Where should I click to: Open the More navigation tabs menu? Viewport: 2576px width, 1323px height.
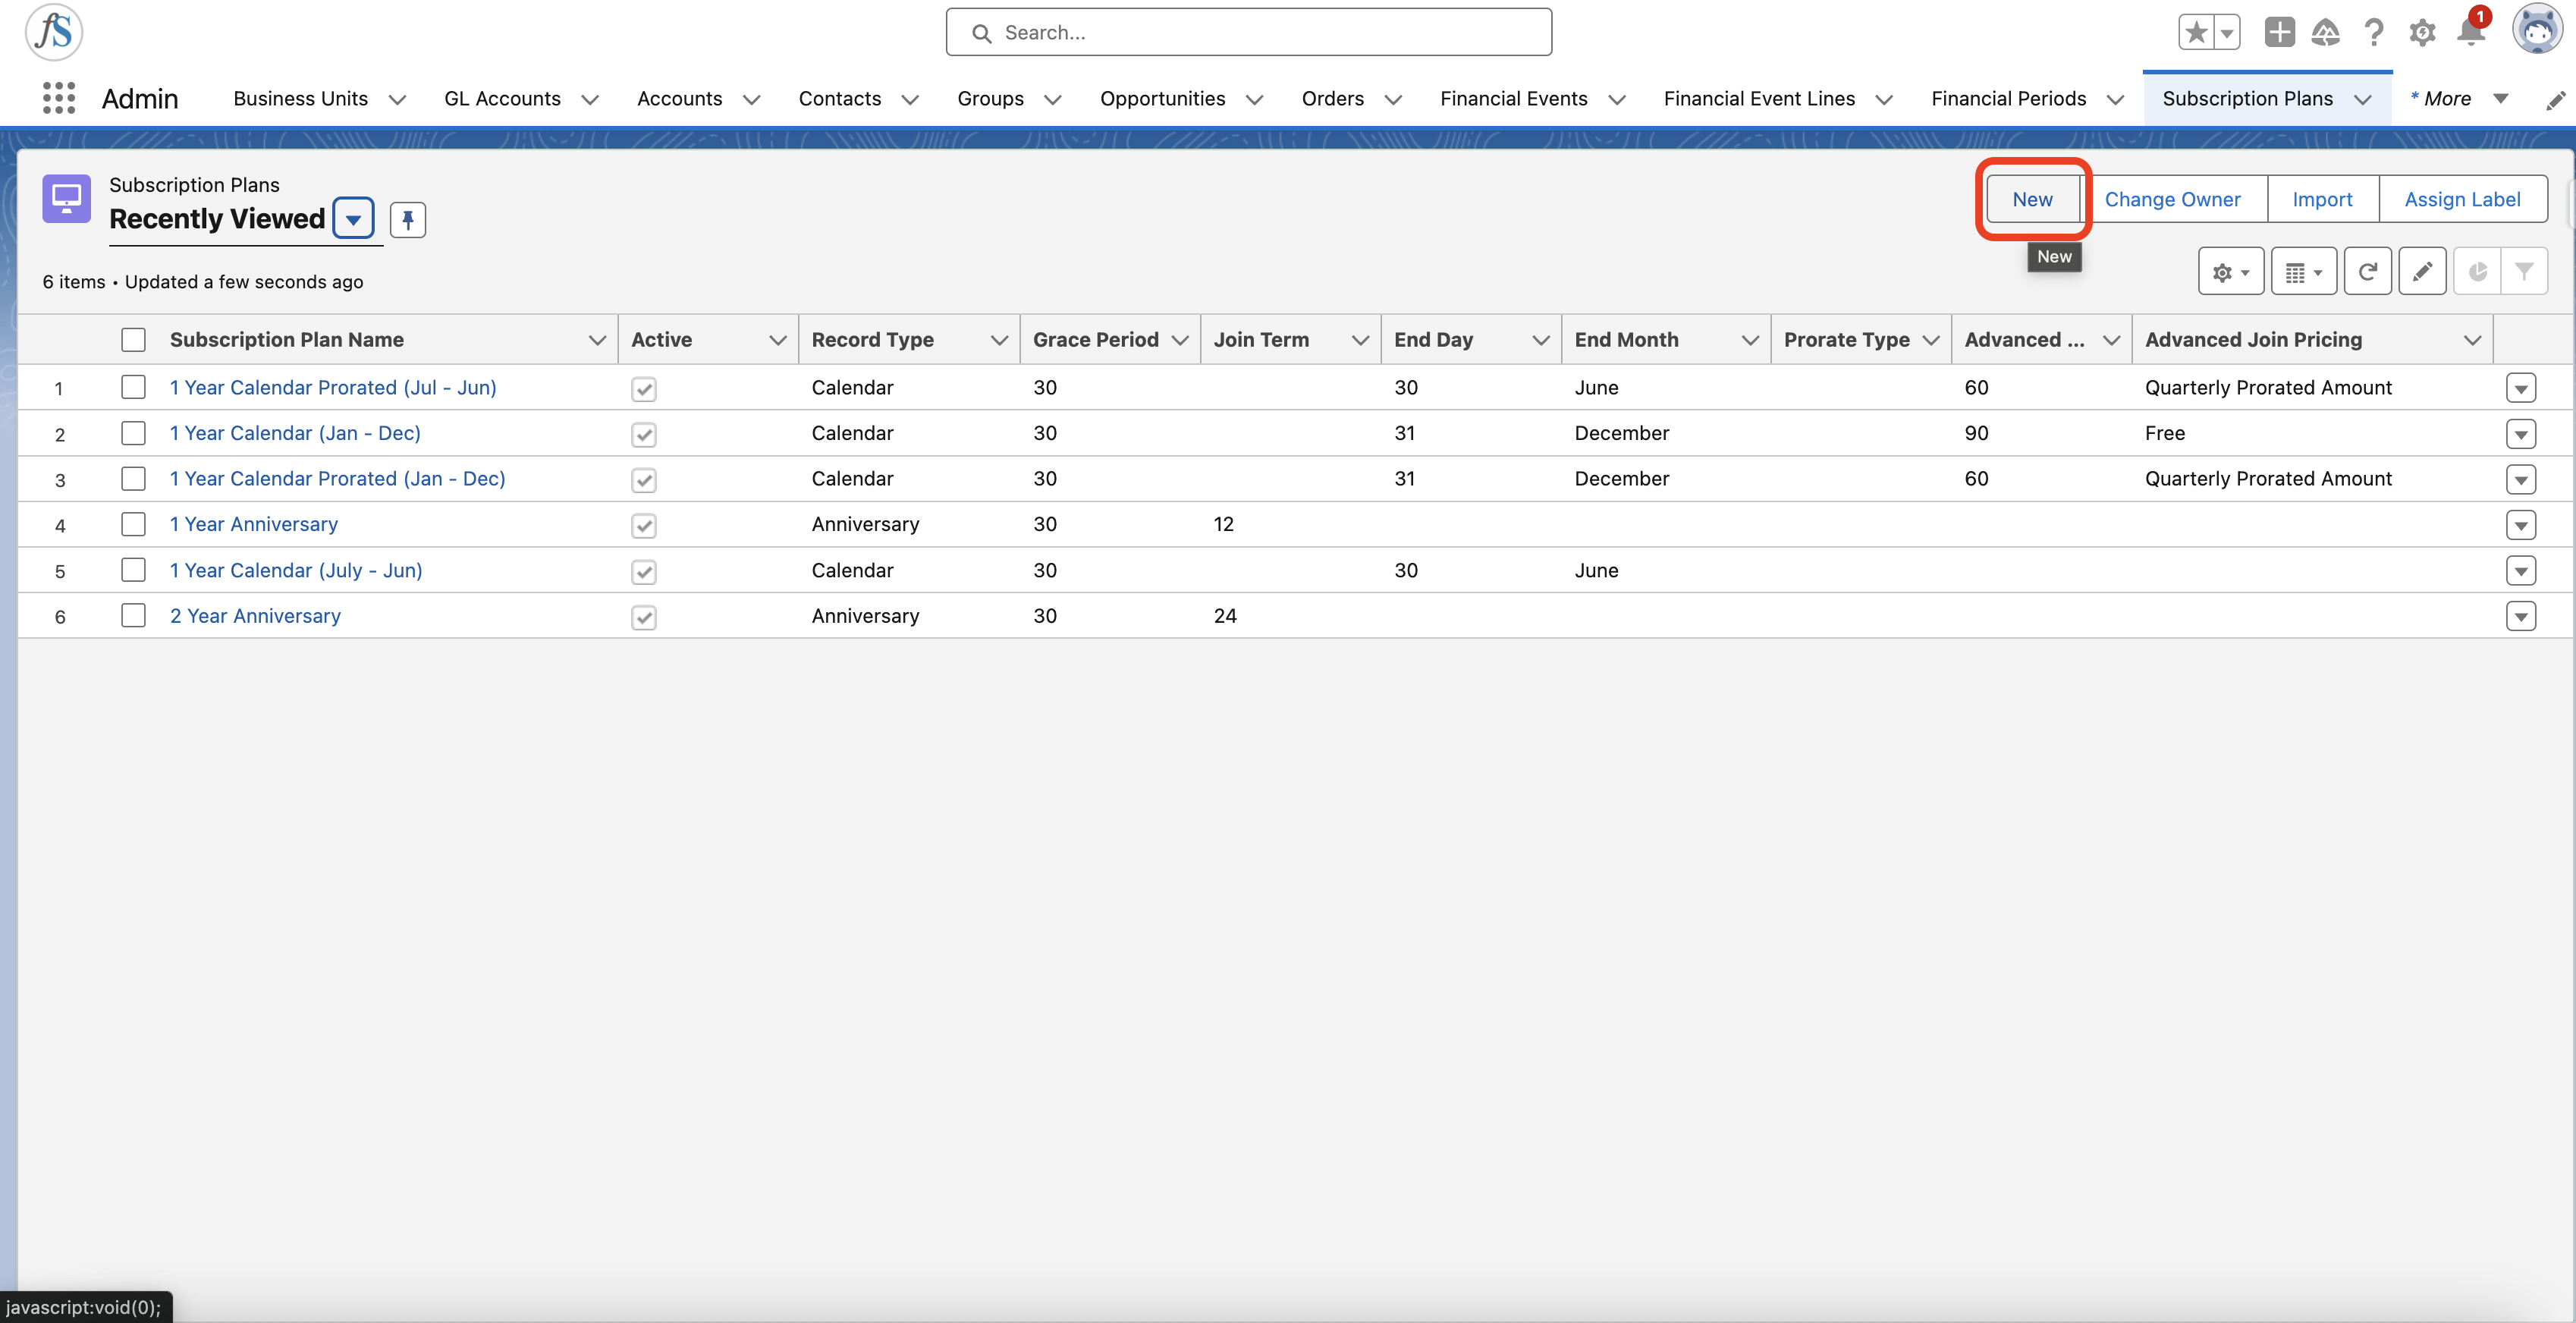pos(2459,98)
